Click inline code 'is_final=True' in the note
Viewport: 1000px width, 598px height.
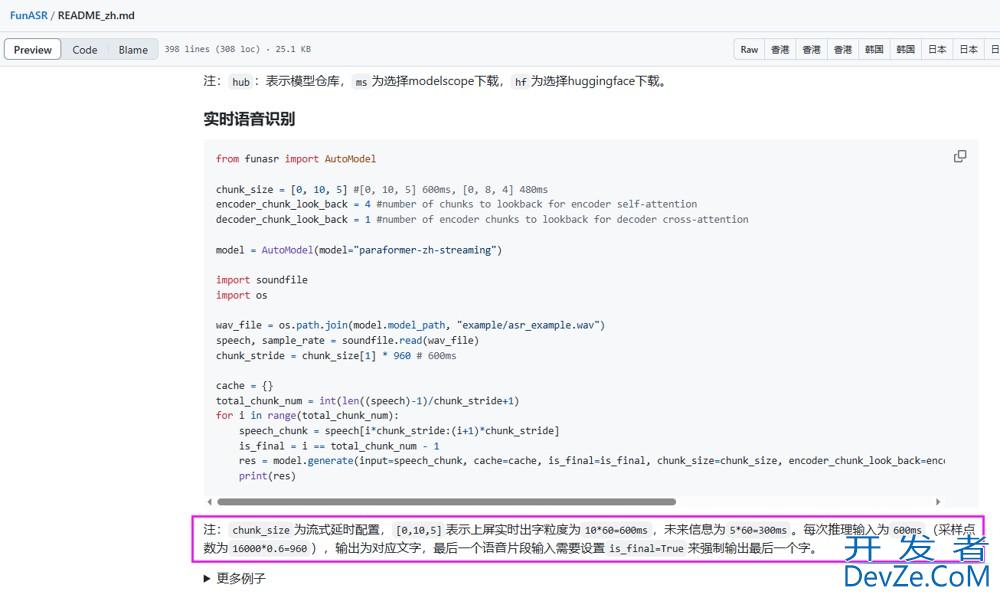(646, 548)
